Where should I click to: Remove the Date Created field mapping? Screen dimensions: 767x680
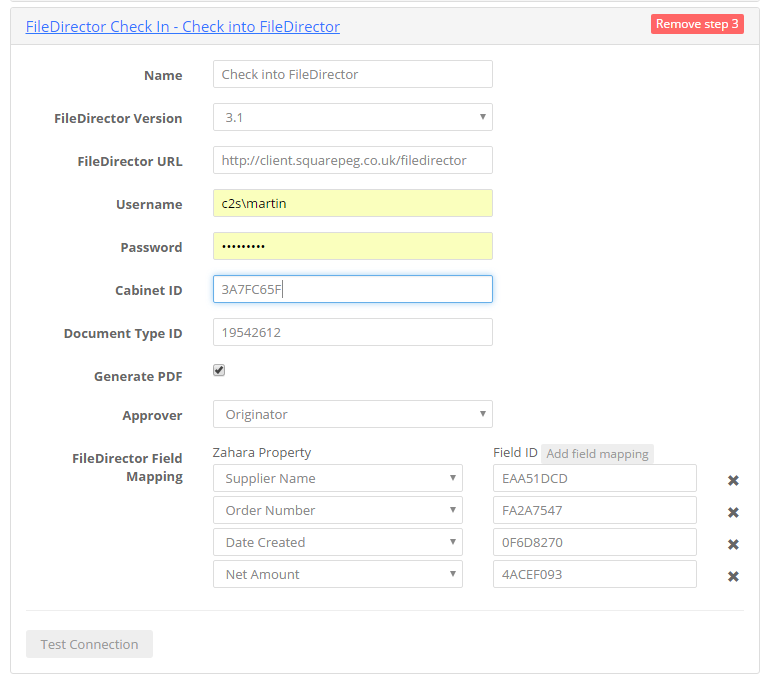(733, 544)
